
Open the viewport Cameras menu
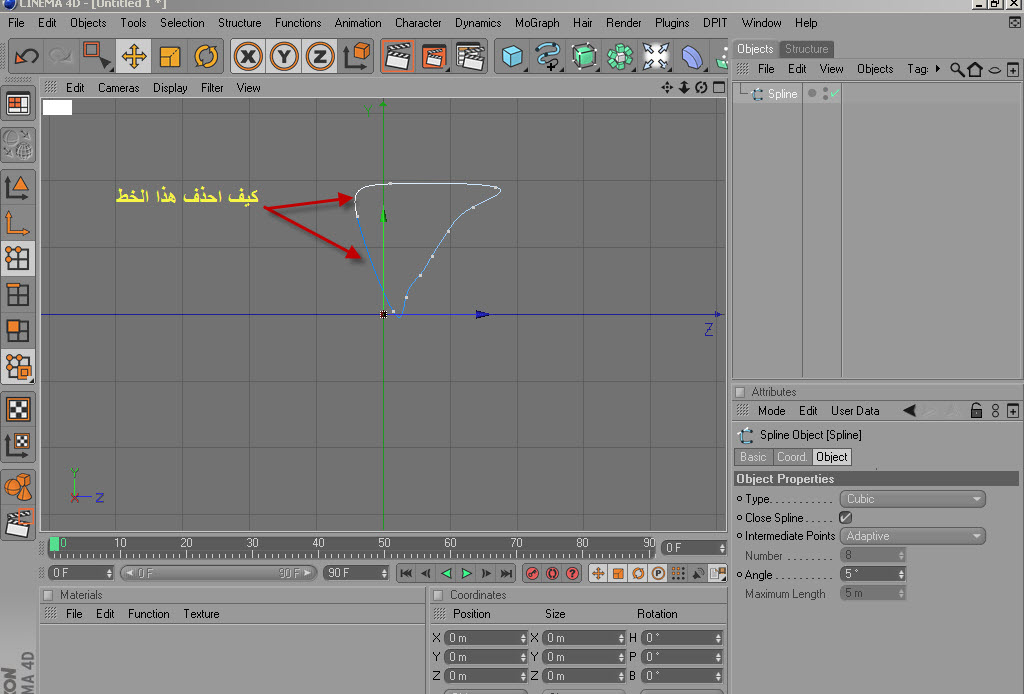click(x=119, y=87)
